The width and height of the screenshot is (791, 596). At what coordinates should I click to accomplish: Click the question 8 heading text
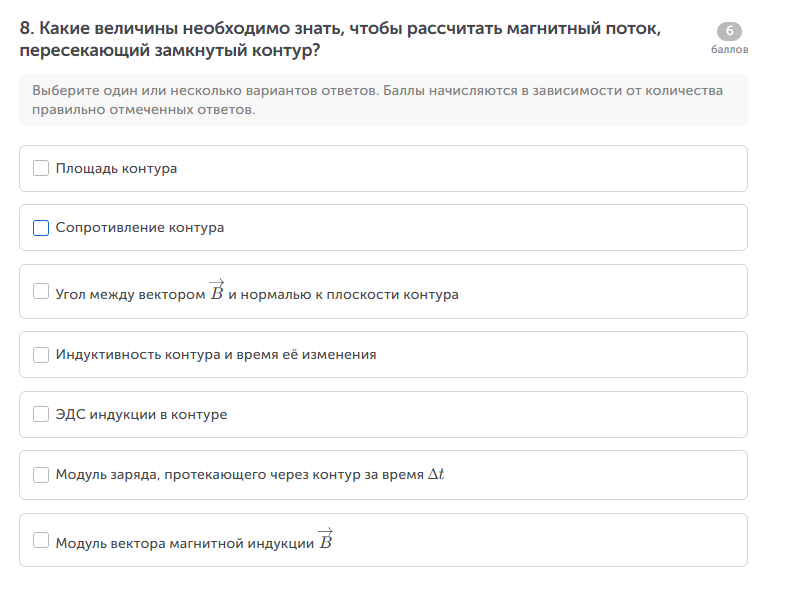coord(340,39)
